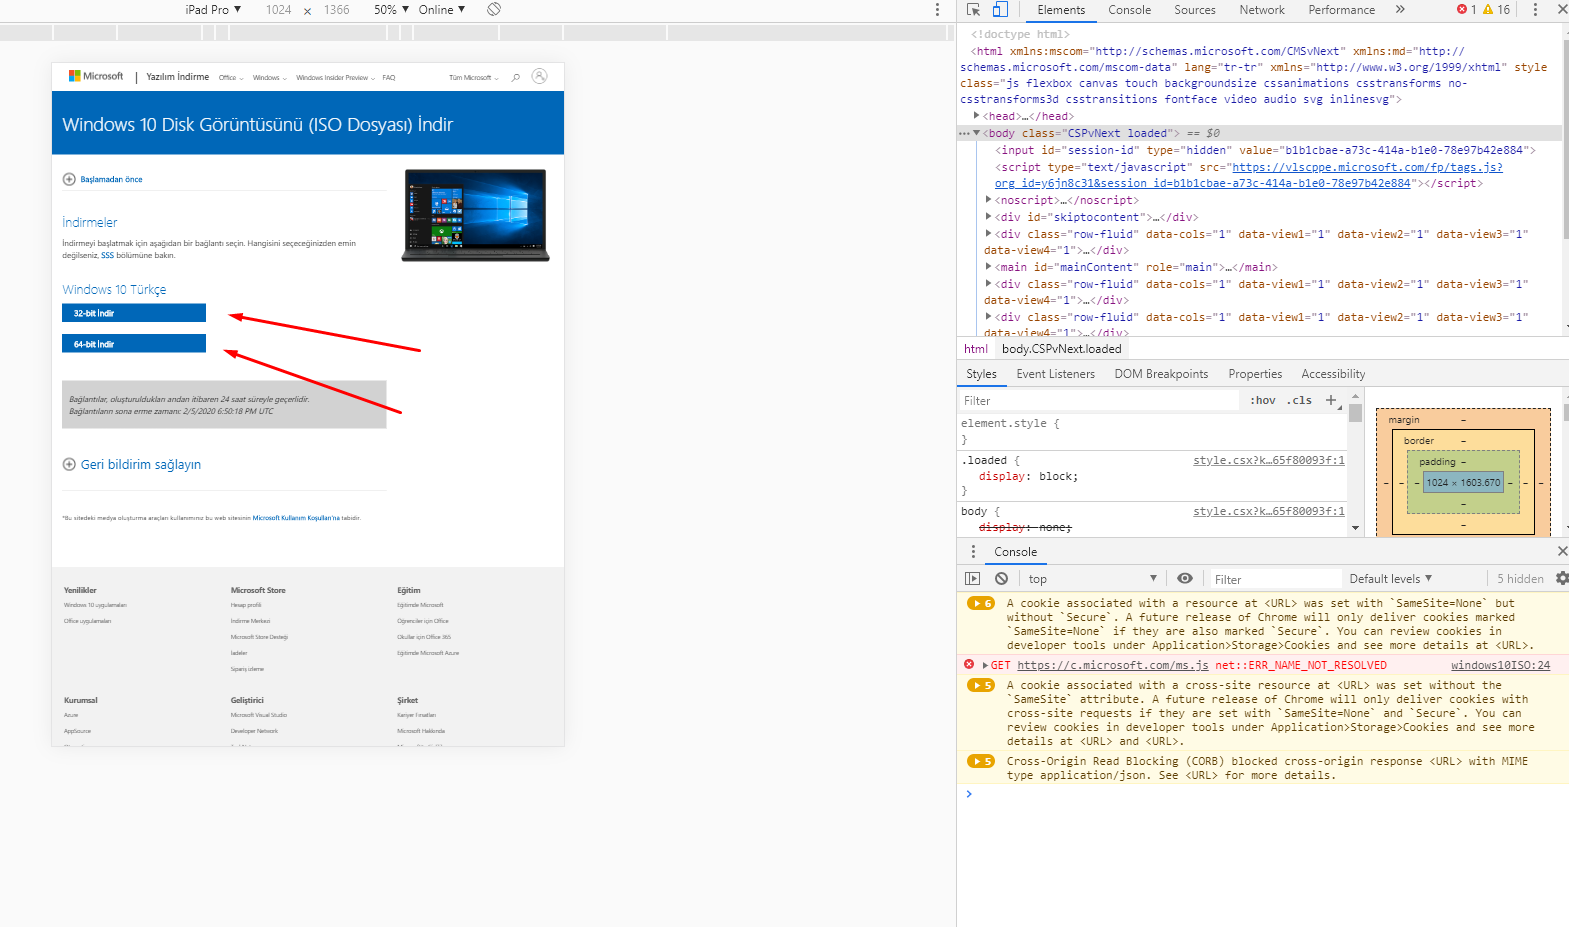
Task: Expand the div skiptocontent node
Action: [x=989, y=217]
